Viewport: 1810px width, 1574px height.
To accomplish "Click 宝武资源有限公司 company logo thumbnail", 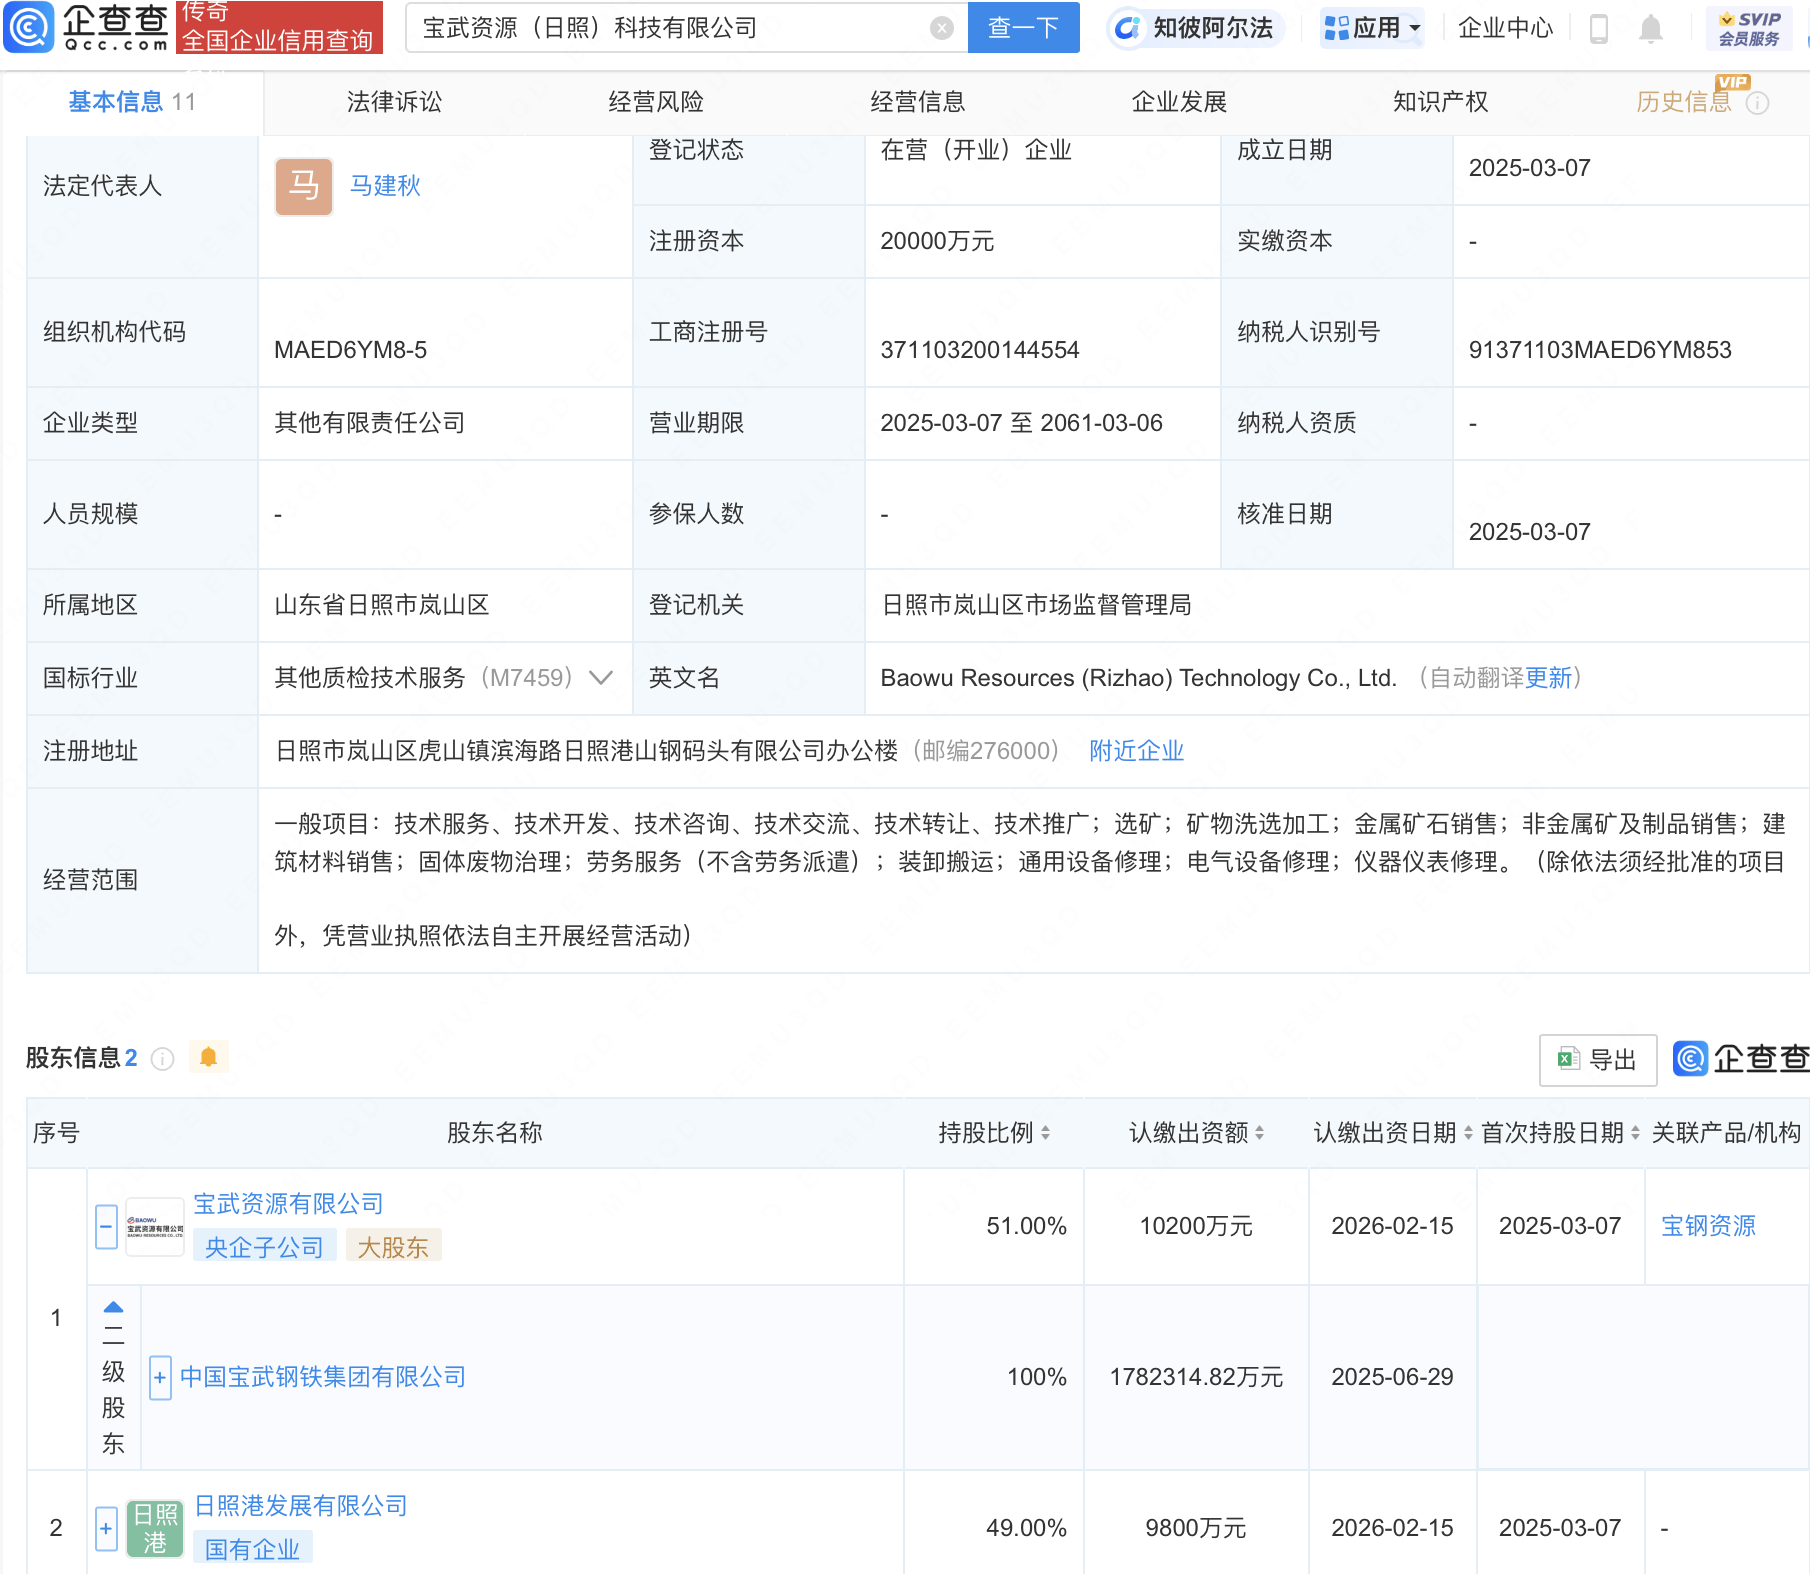I will pyautogui.click(x=155, y=1226).
